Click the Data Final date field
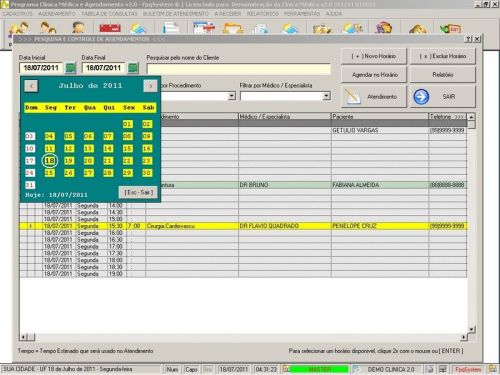500x375 pixels. 104,68
